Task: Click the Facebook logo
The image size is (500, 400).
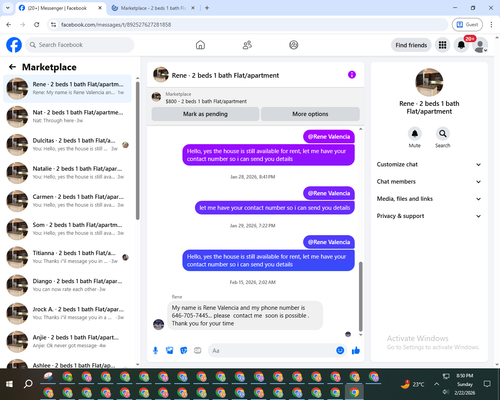Action: (x=14, y=45)
